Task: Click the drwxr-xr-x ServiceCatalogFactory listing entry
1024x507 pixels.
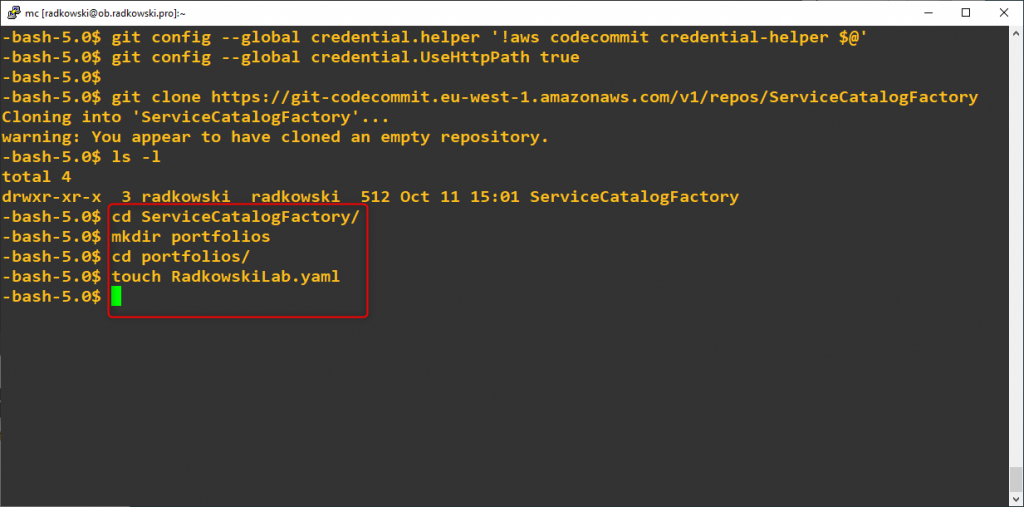Action: coord(370,197)
